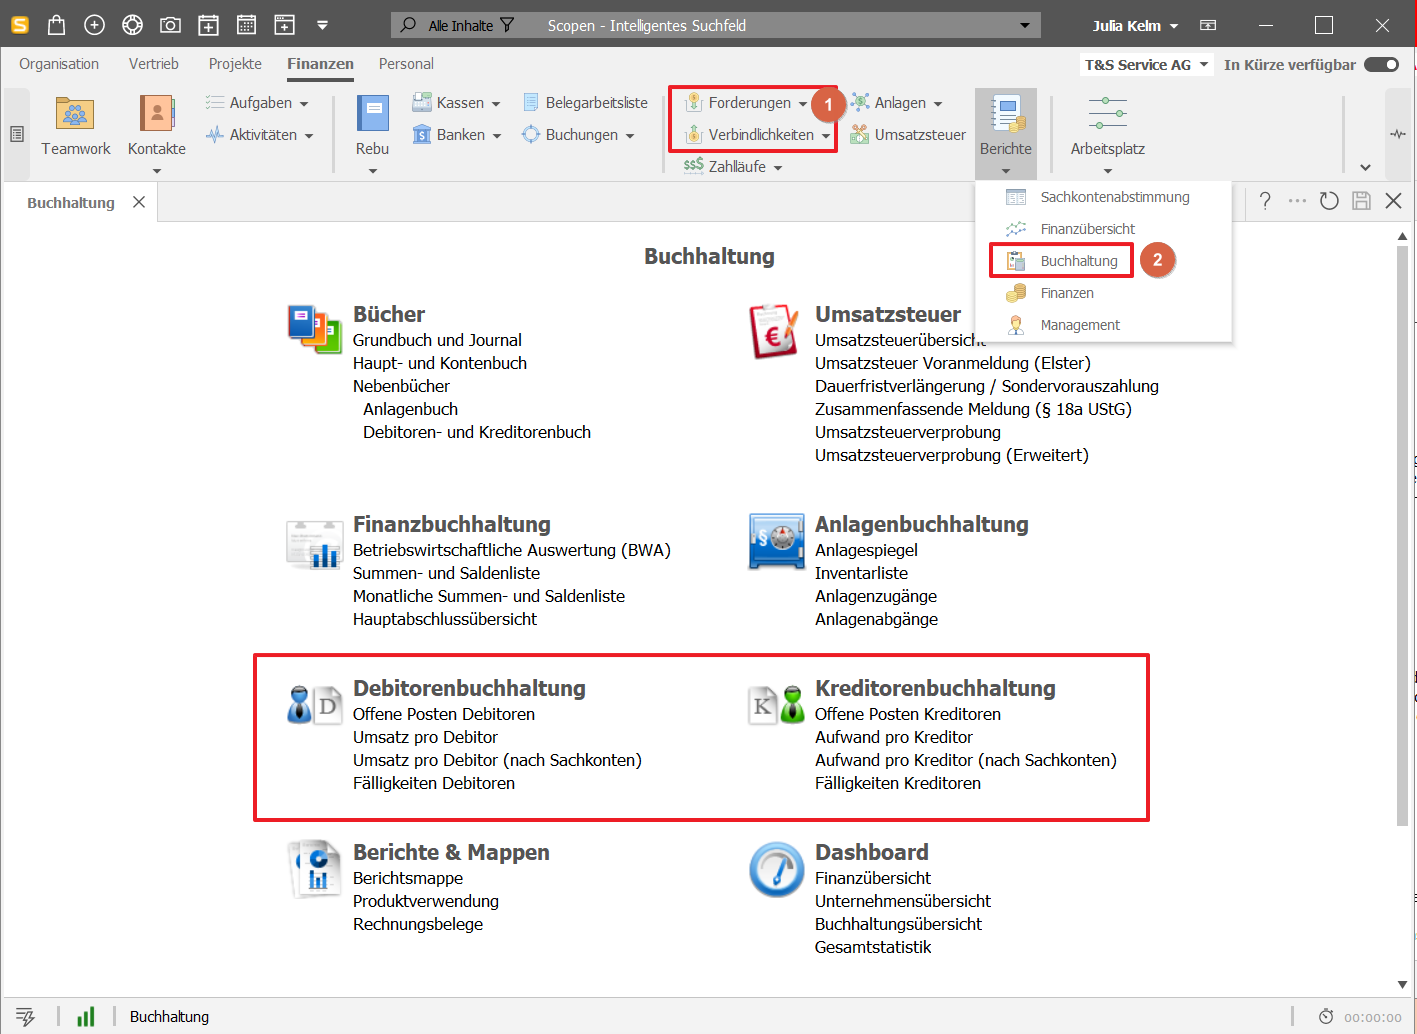Click the Finanzbuchhaltung chart icon
Screen dimensions: 1417x1034
coord(314,544)
